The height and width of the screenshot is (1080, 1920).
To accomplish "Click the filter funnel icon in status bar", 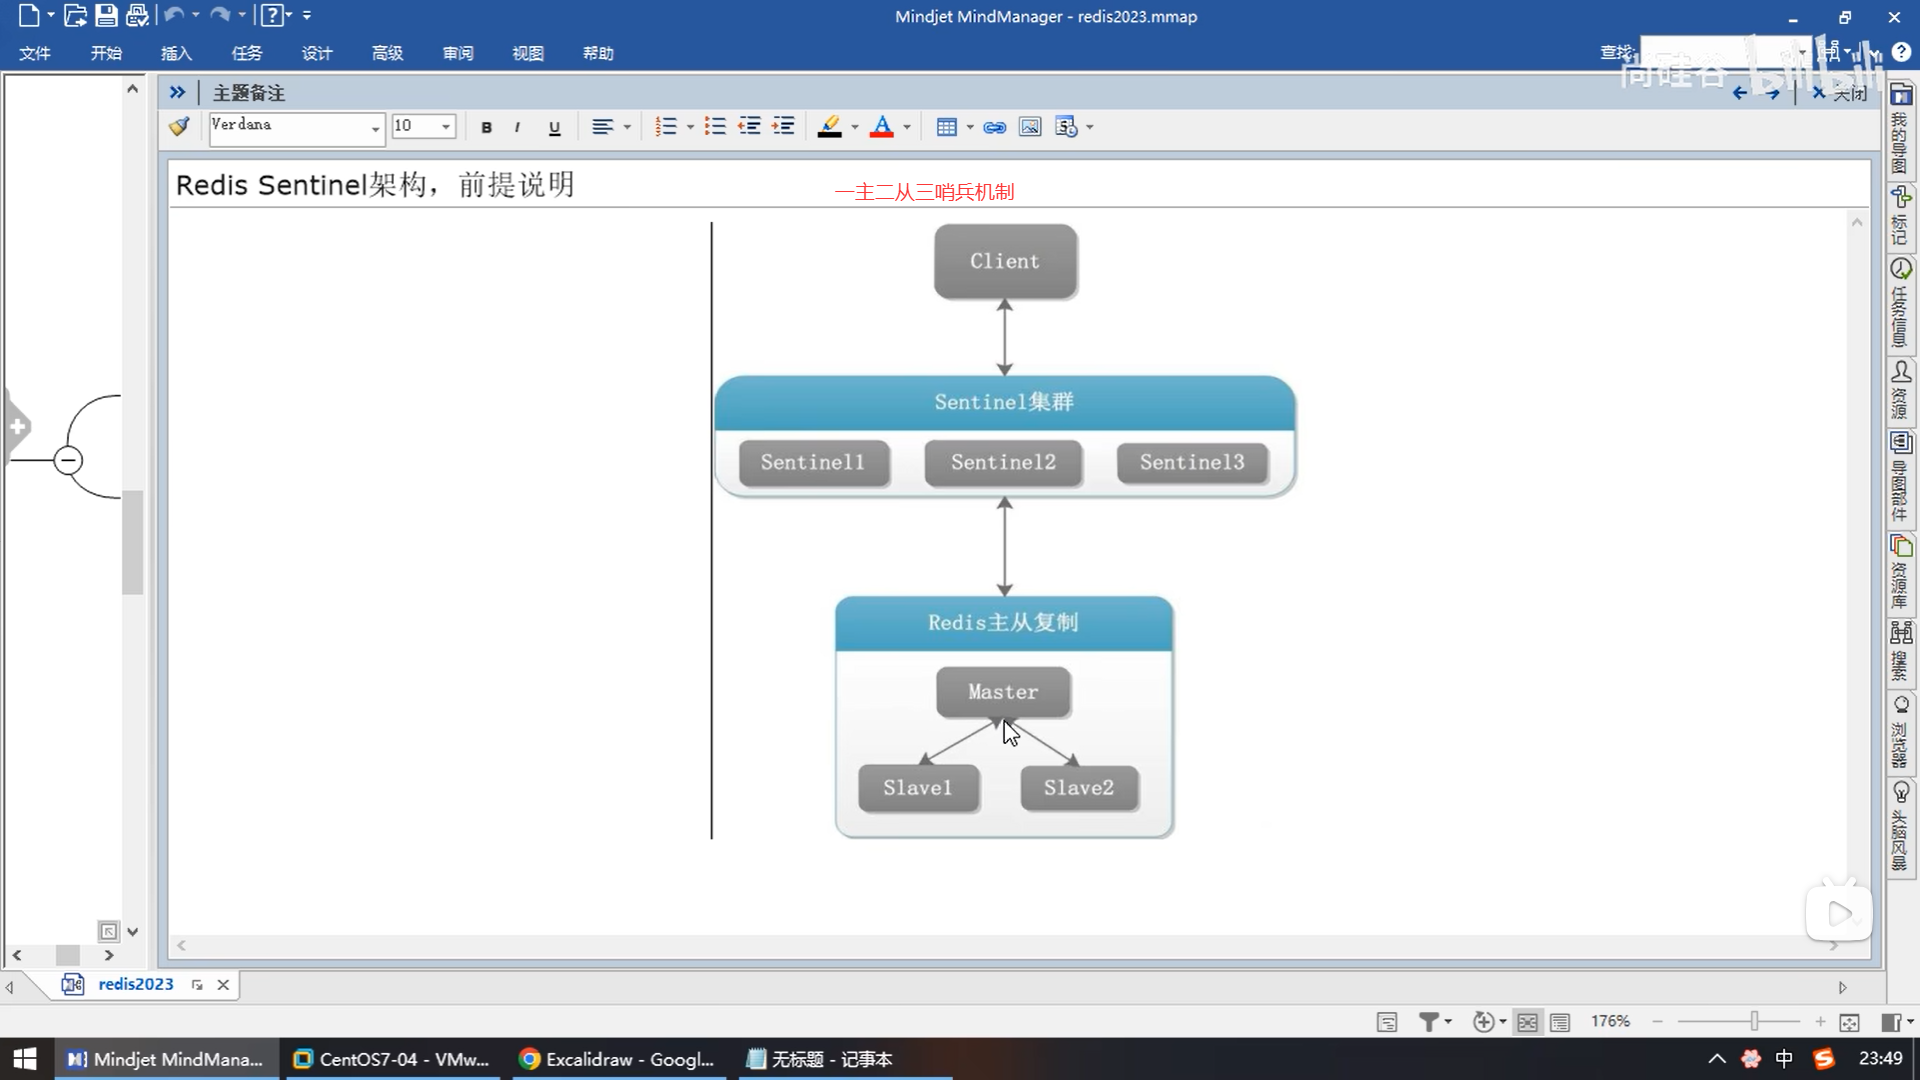I will pyautogui.click(x=1429, y=1021).
